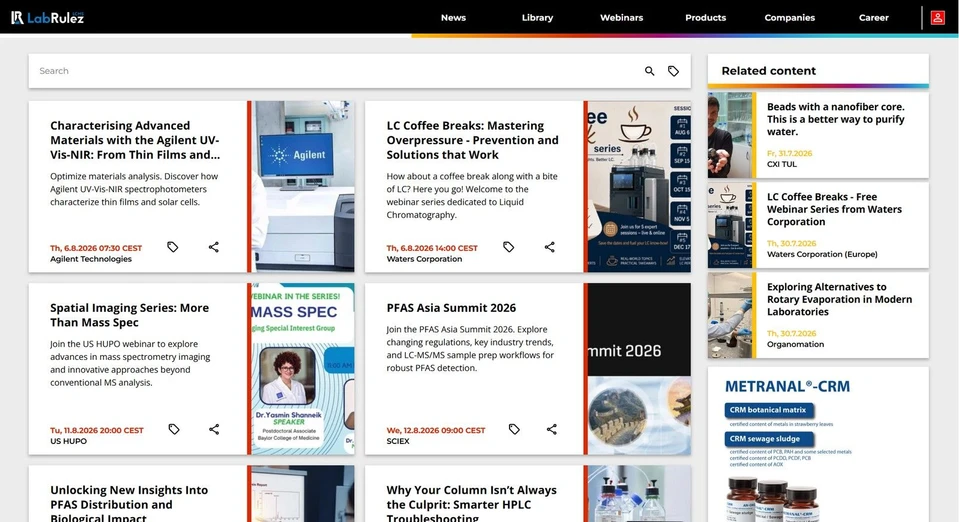
Task: Share the LC Coffee Breaks webinar
Action: tap(550, 247)
